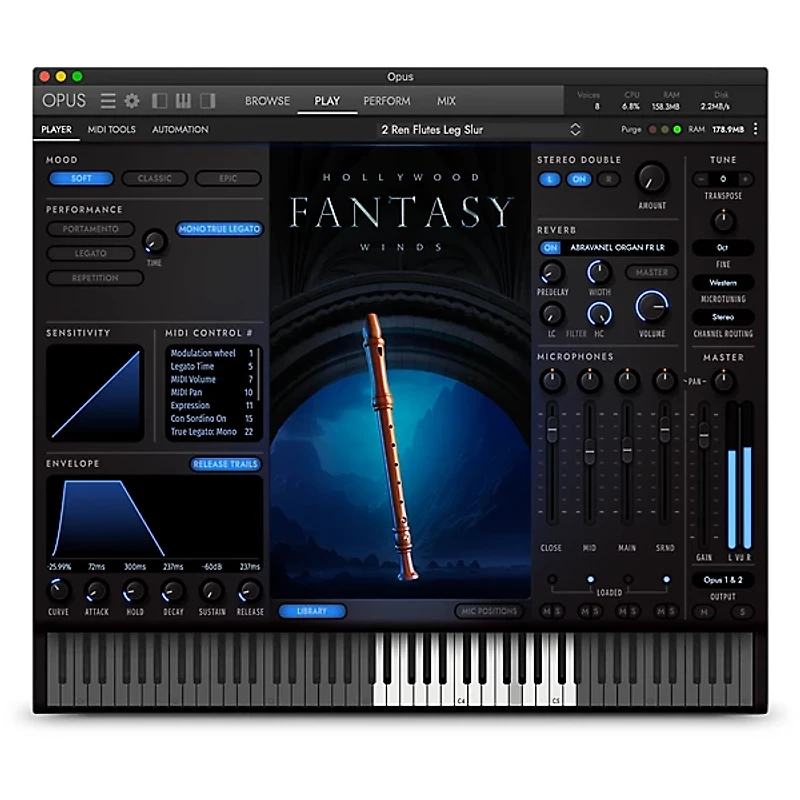Select the left panel layout icon
The height and width of the screenshot is (800, 800).
point(156,100)
